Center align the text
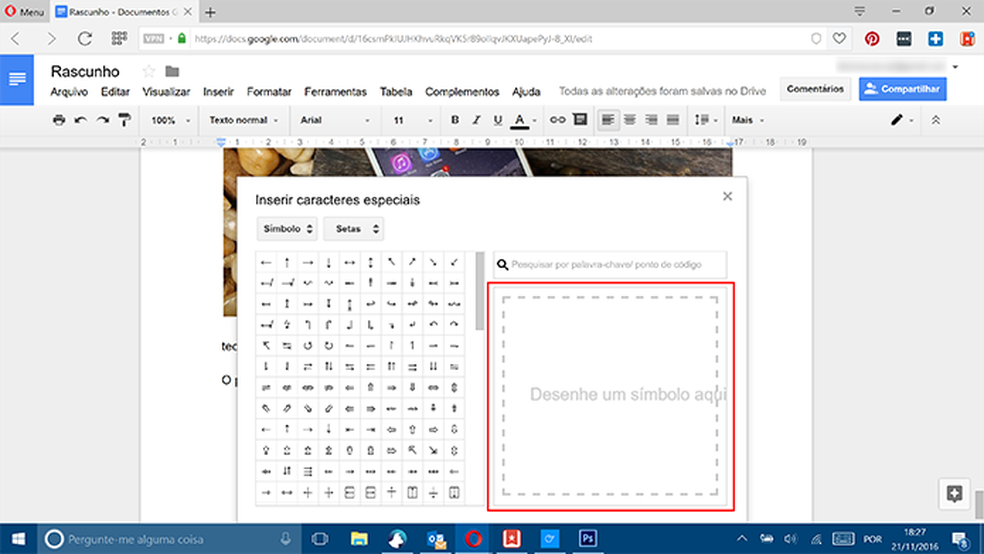 point(629,120)
